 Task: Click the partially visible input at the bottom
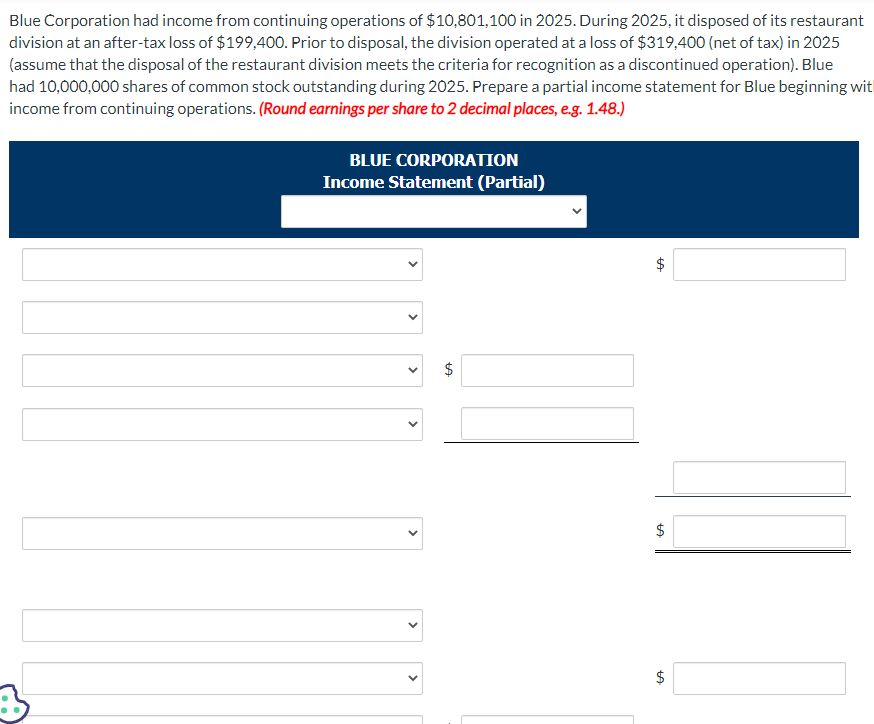pos(545,719)
